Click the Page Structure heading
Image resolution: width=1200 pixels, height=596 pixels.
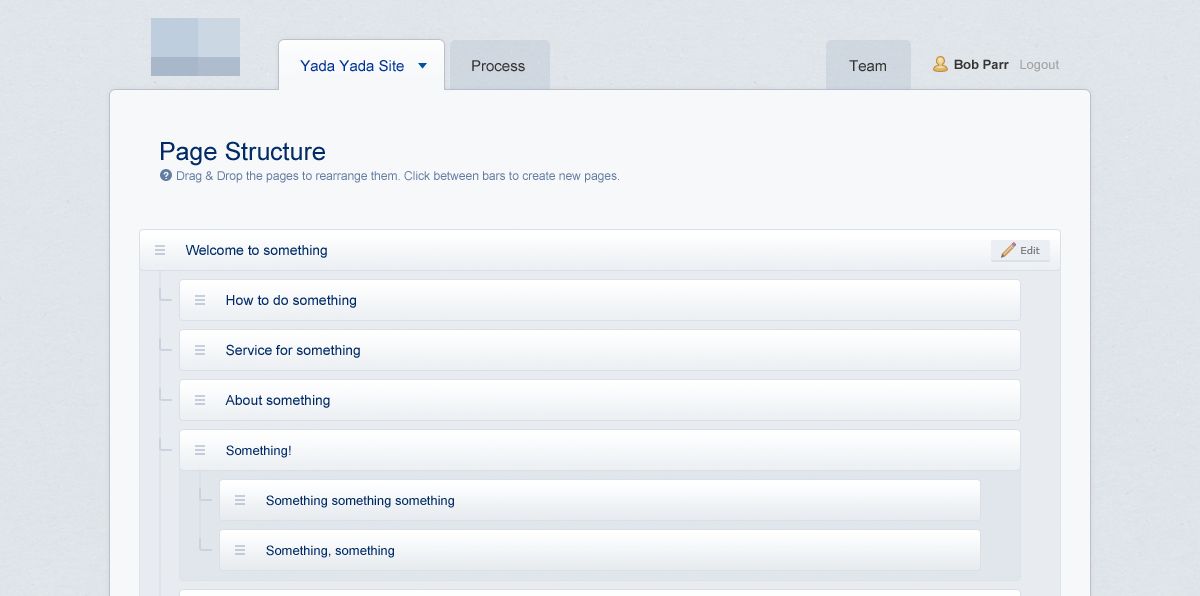point(242,152)
